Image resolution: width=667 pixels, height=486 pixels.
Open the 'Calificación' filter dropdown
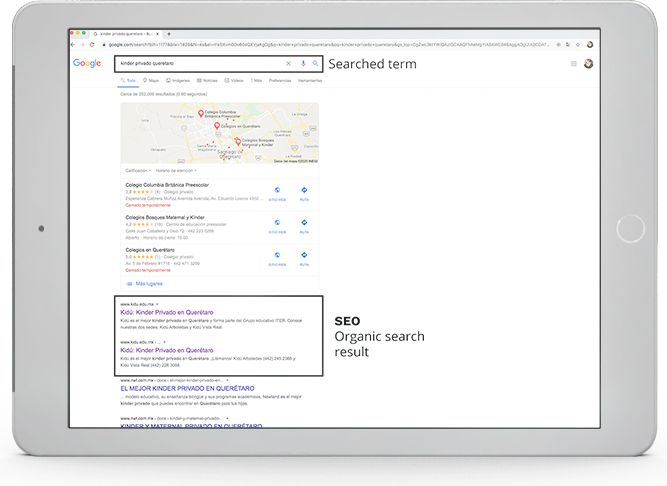138,171
